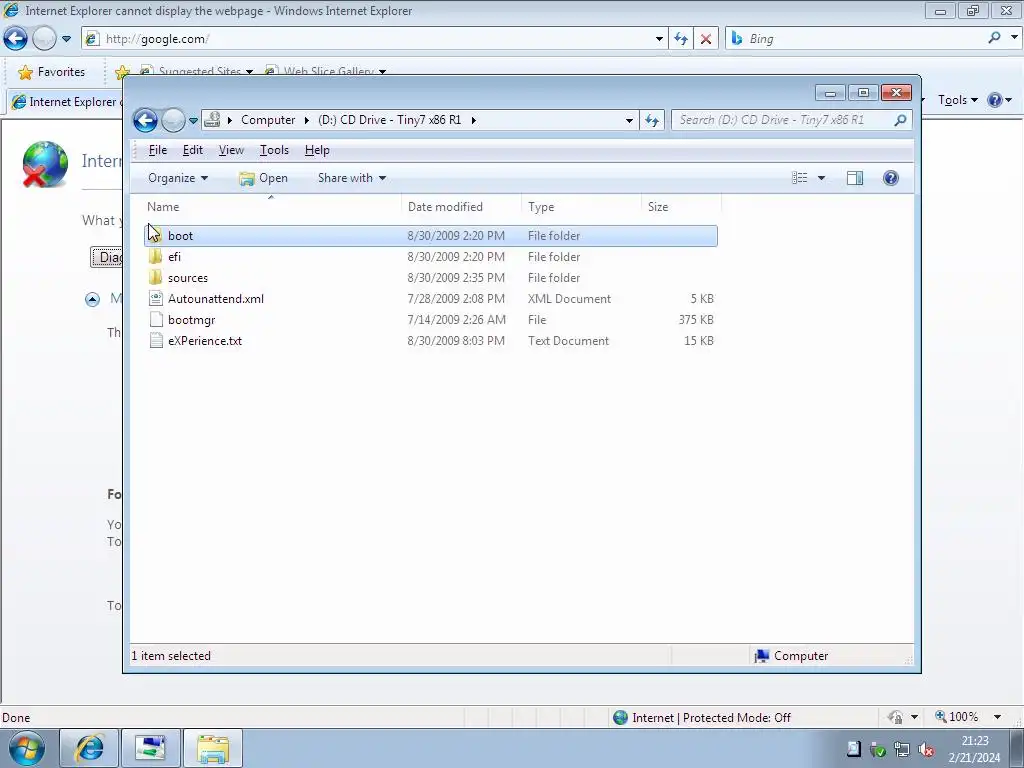This screenshot has height=768, width=1024.
Task: Toggle the preview pane
Action: point(855,178)
